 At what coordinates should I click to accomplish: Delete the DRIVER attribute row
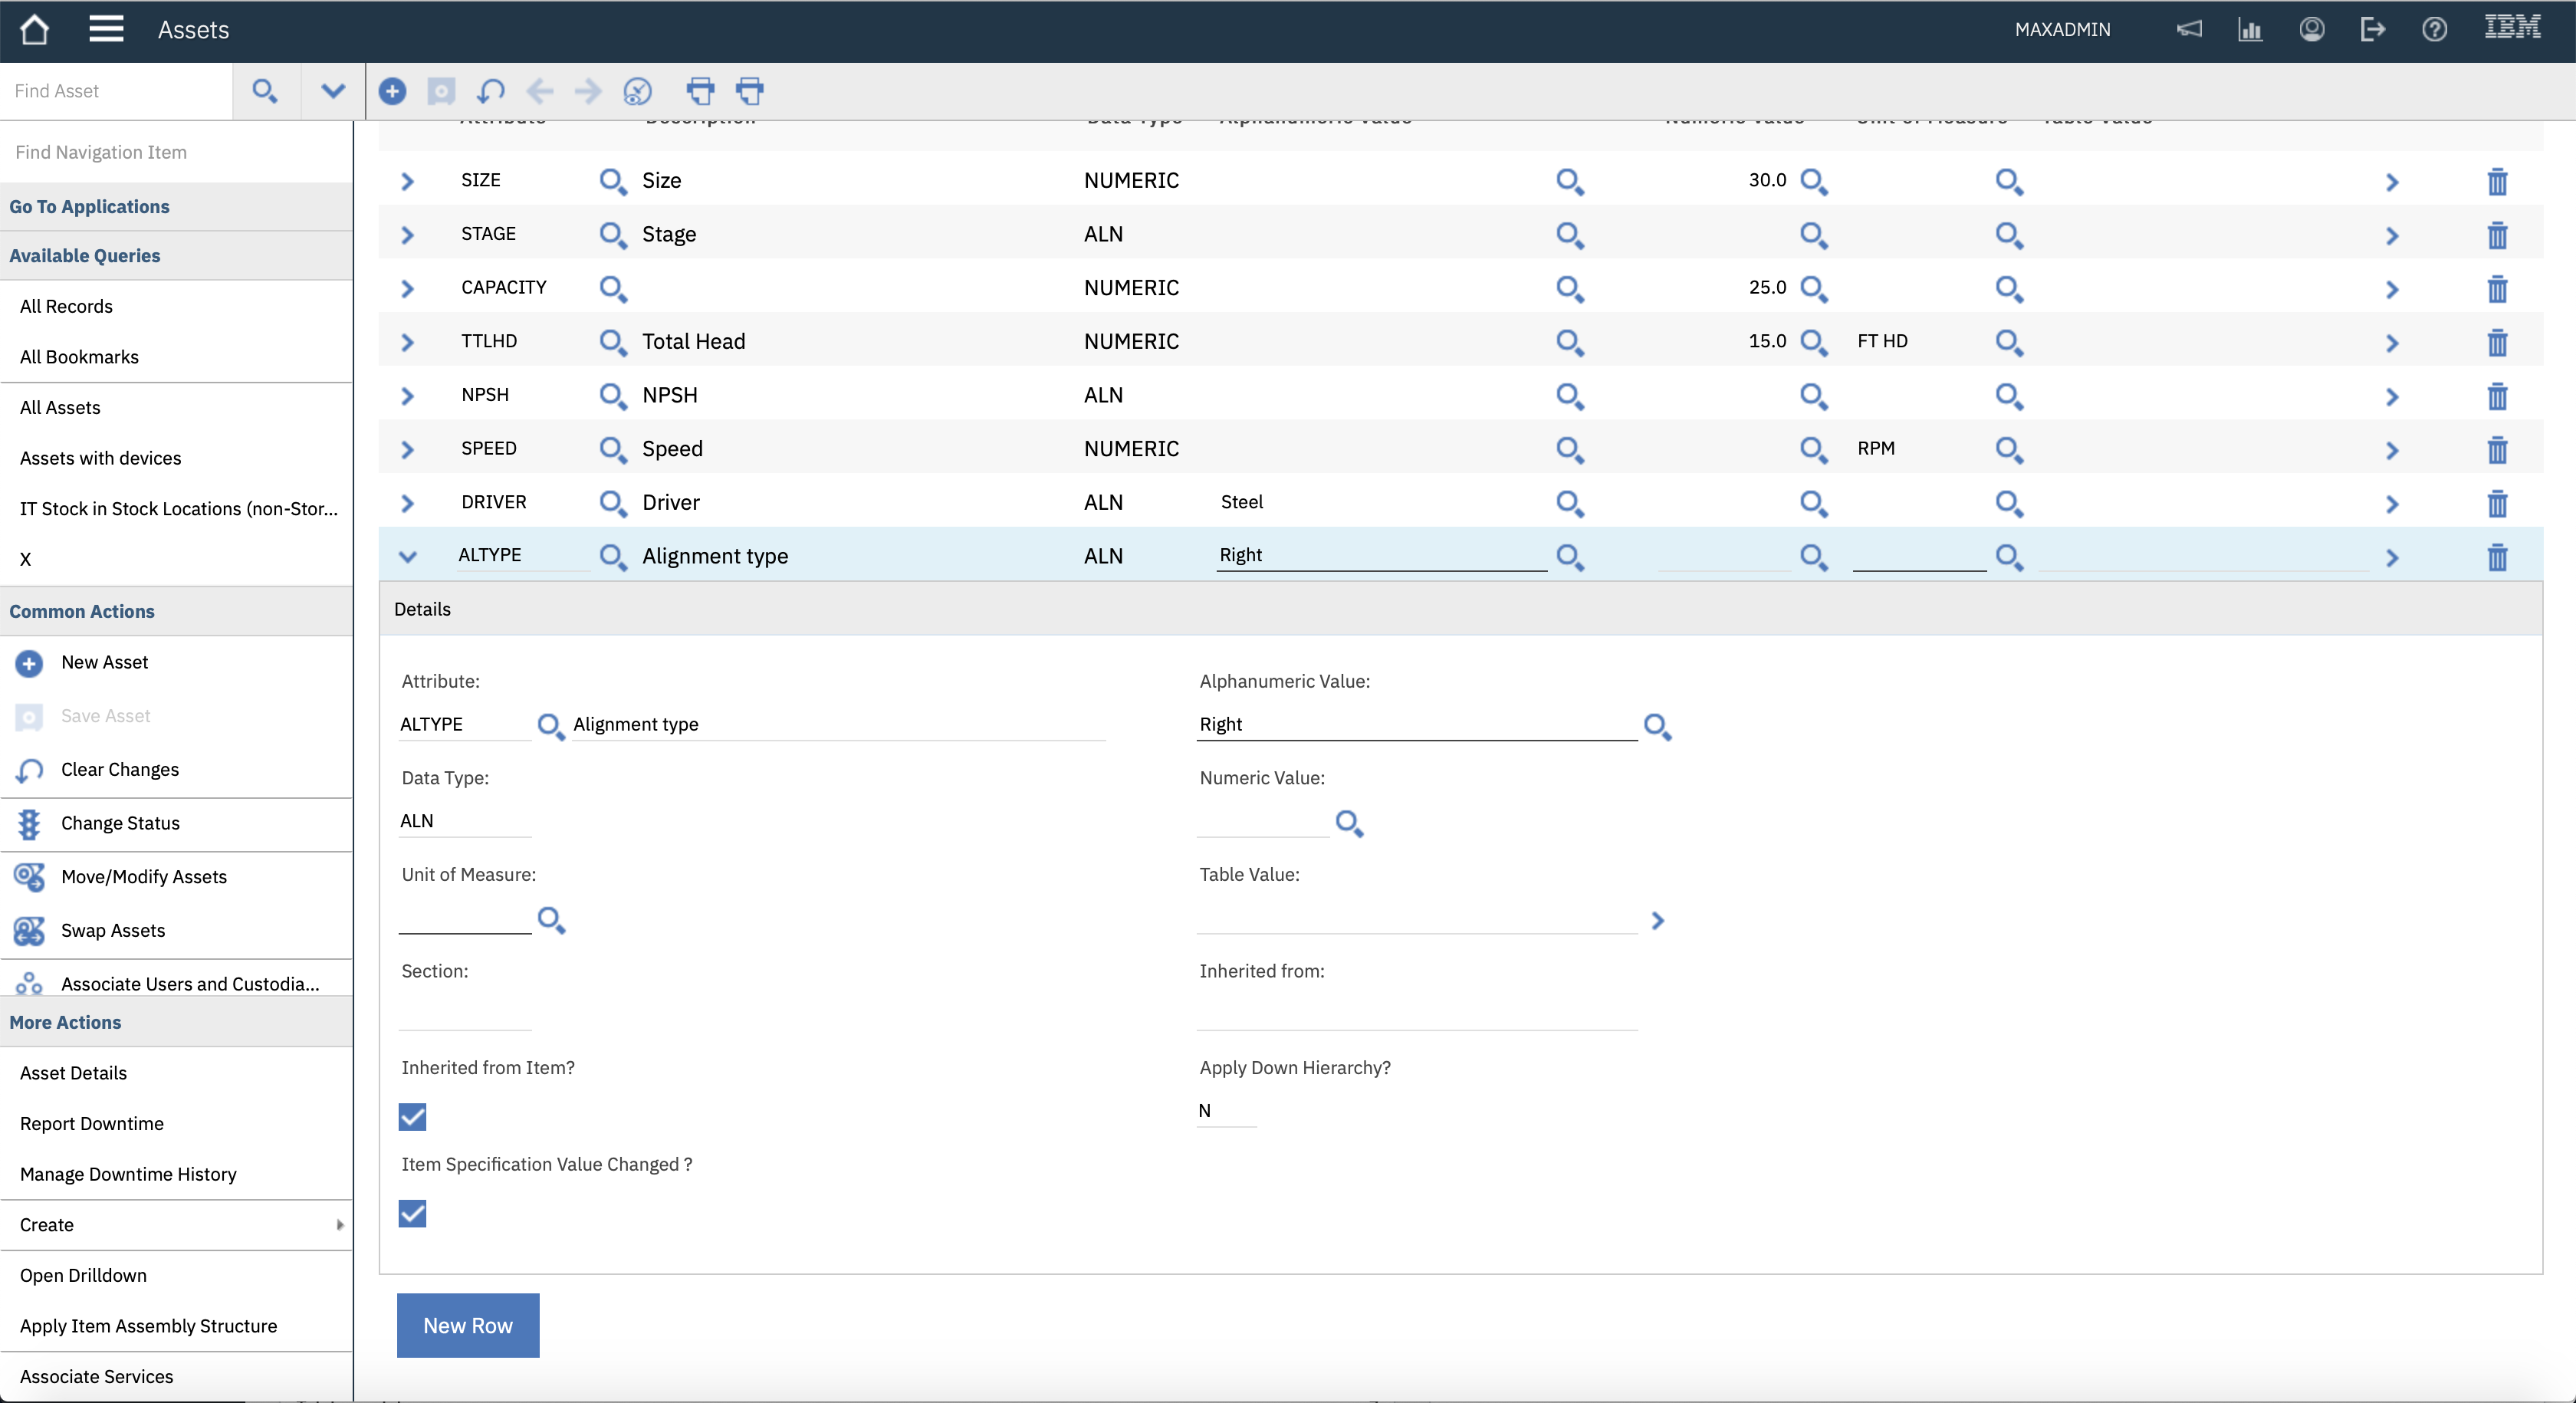click(2497, 503)
